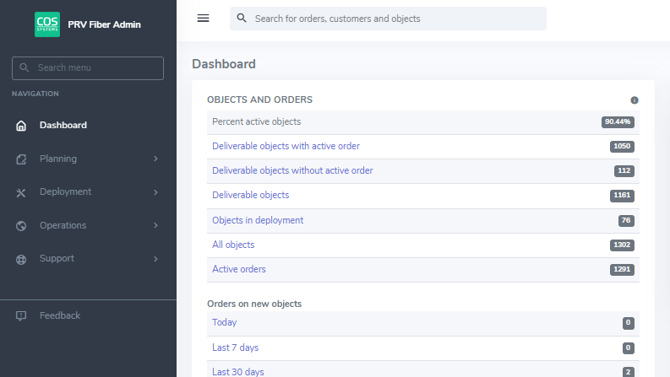The image size is (670, 377).
Task: Open Dashboard in navigation
Action: pos(63,125)
